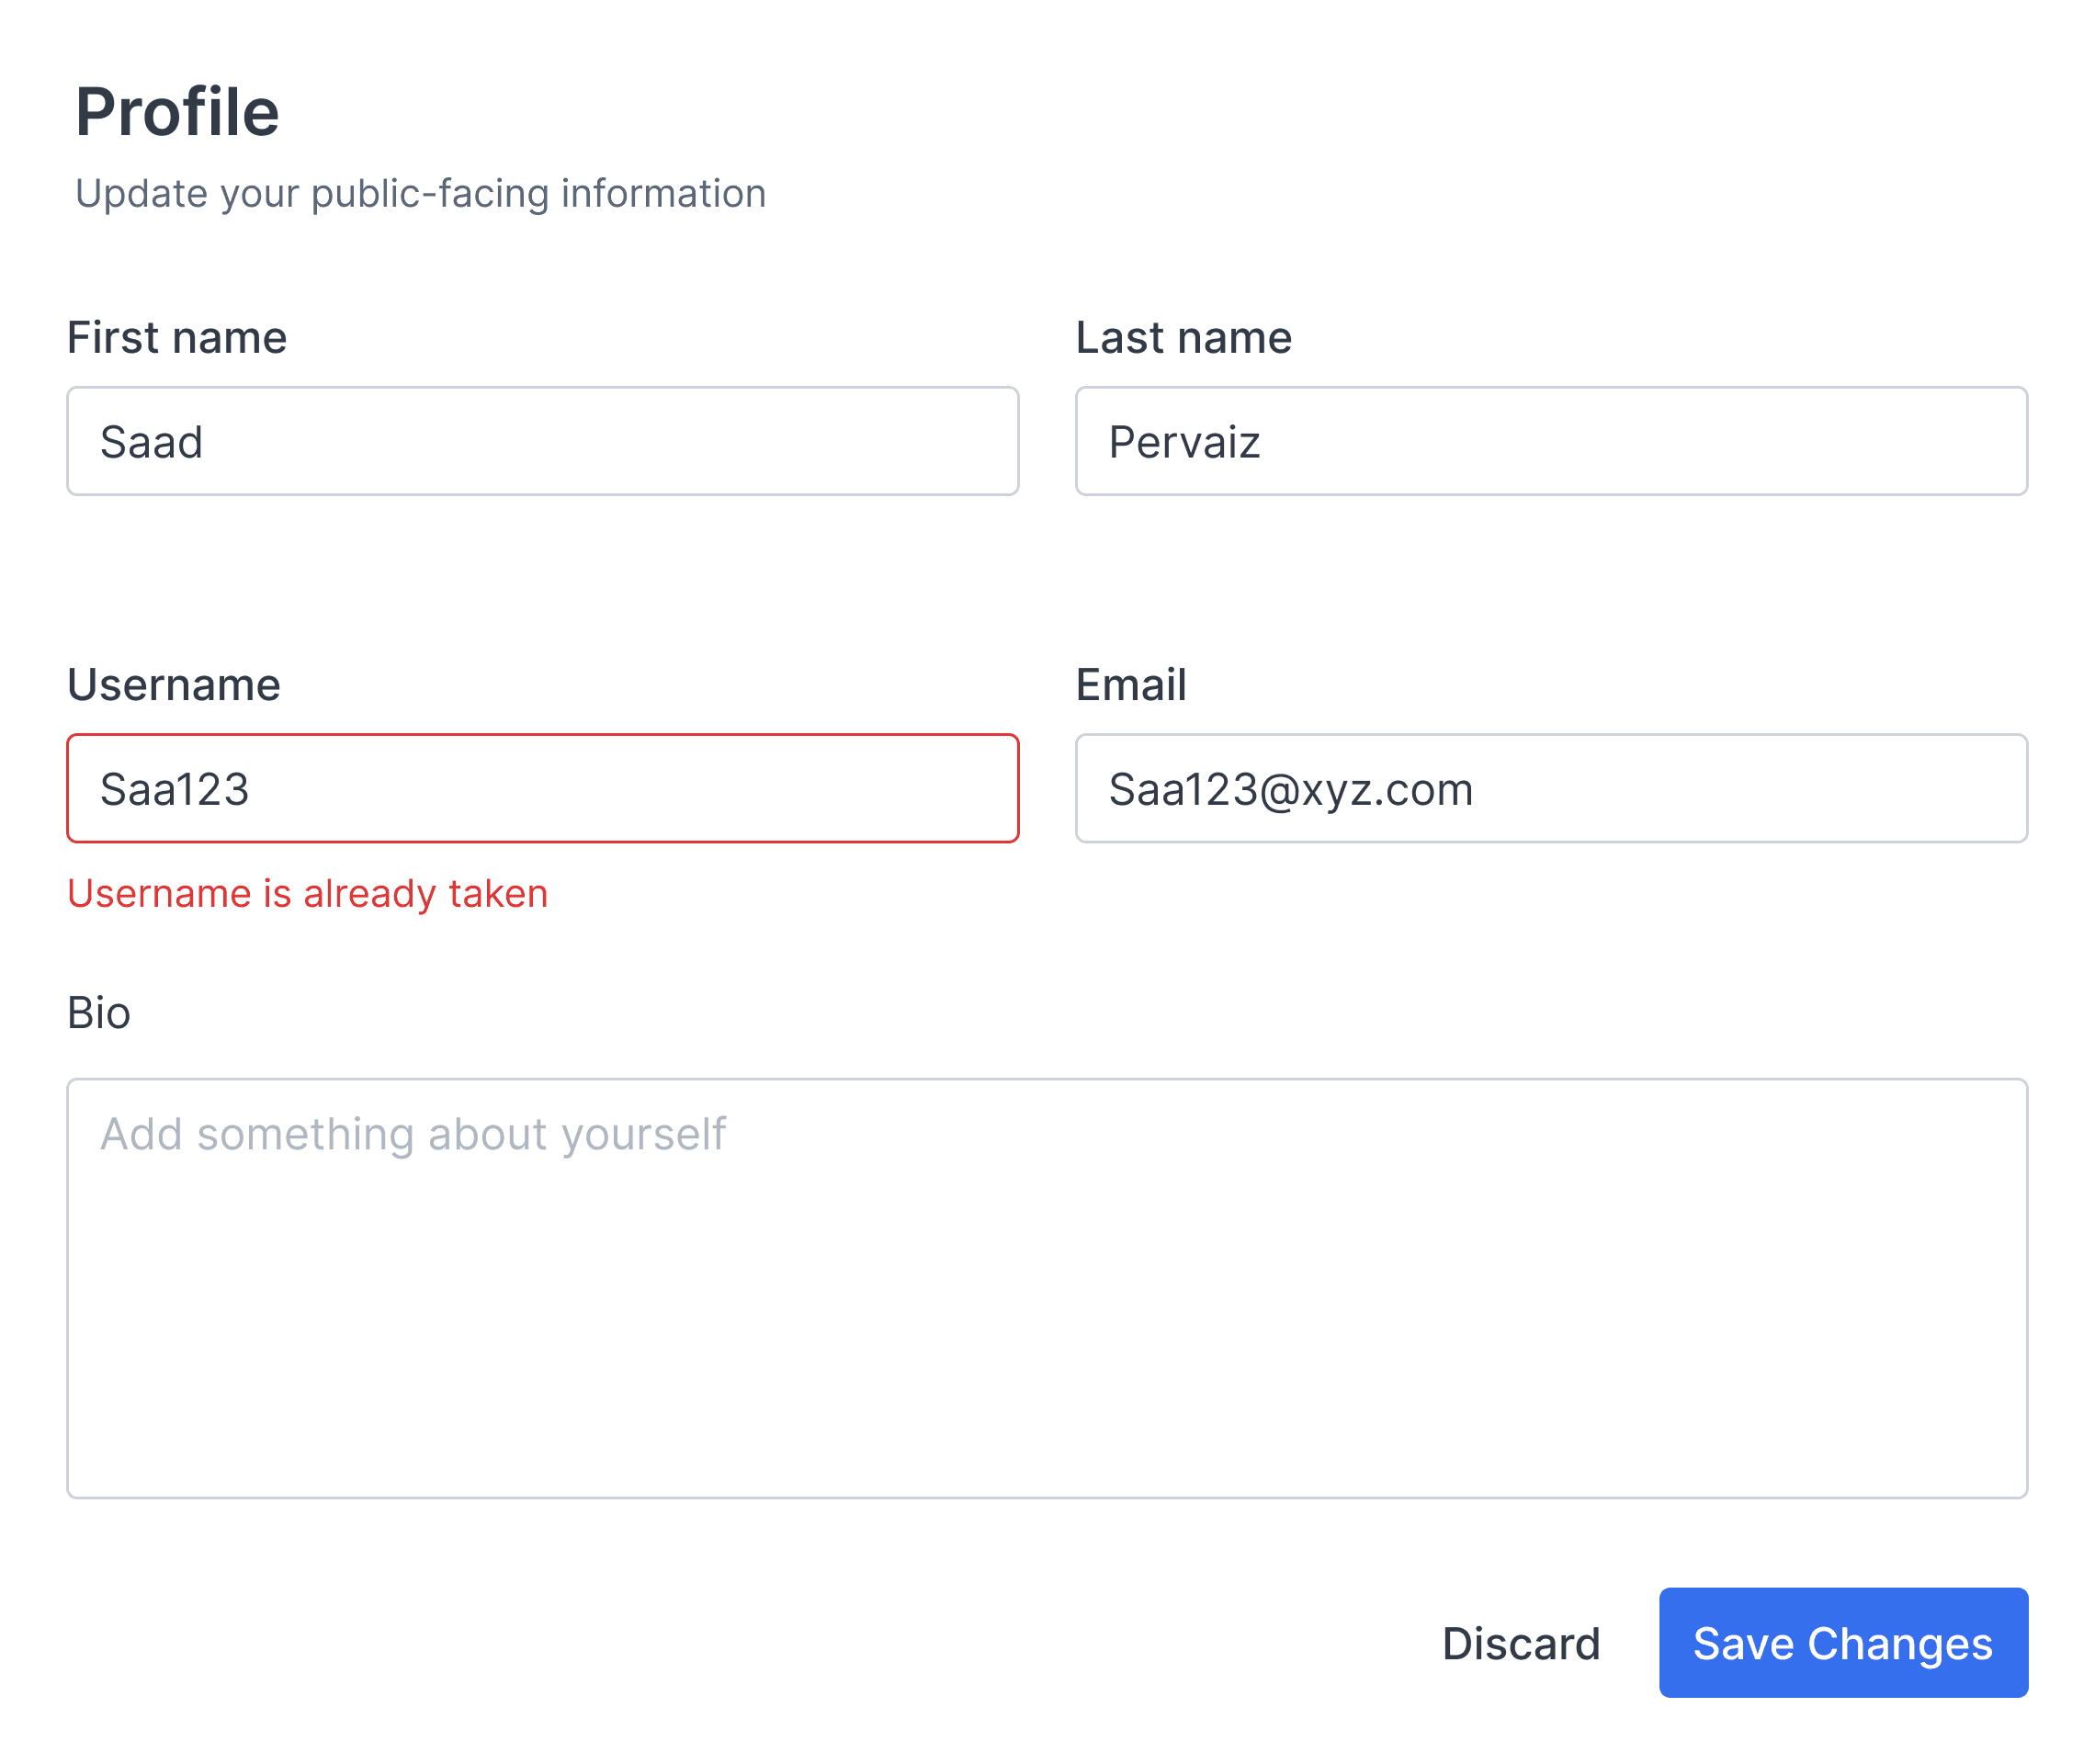
Task: Focus the Username field with Saa123
Action: pos(543,789)
